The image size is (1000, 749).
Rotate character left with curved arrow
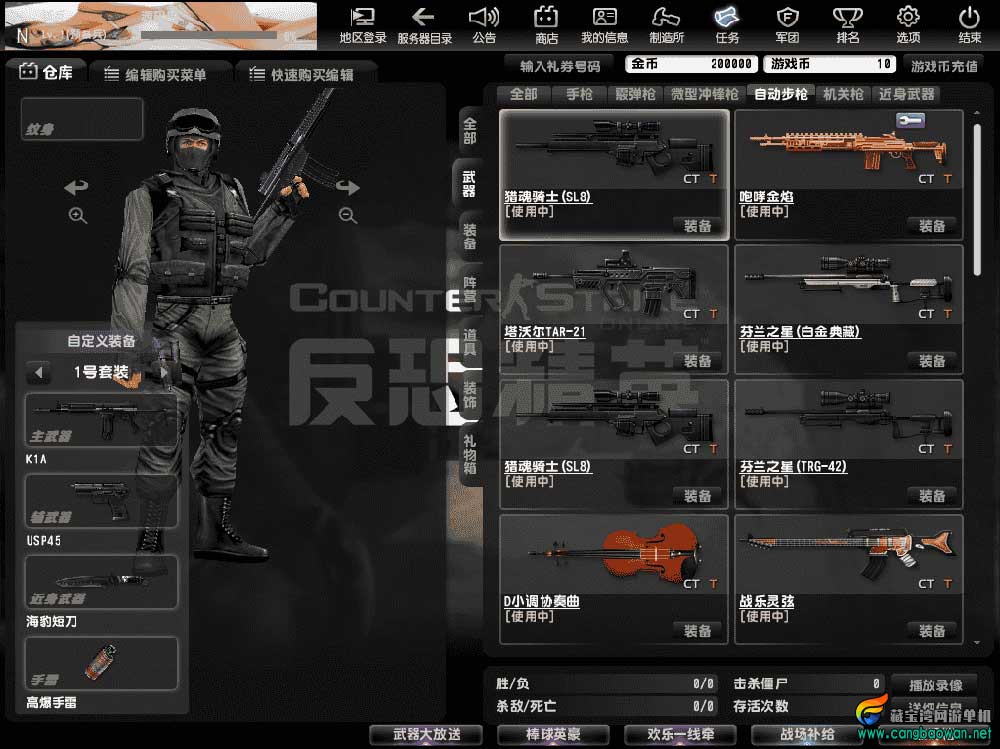77,187
